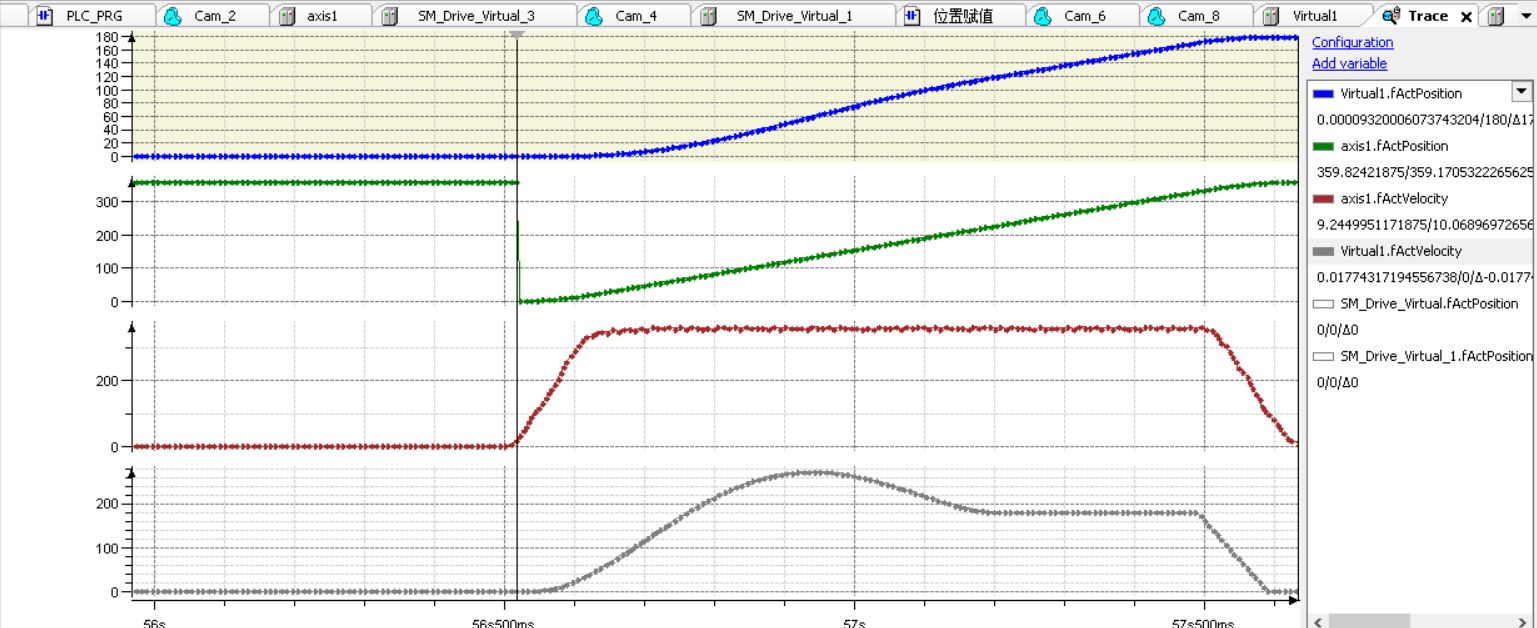Open the Virtual1.fActPosition variable dropdown arrow
The height and width of the screenshot is (628, 1537).
[1521, 92]
